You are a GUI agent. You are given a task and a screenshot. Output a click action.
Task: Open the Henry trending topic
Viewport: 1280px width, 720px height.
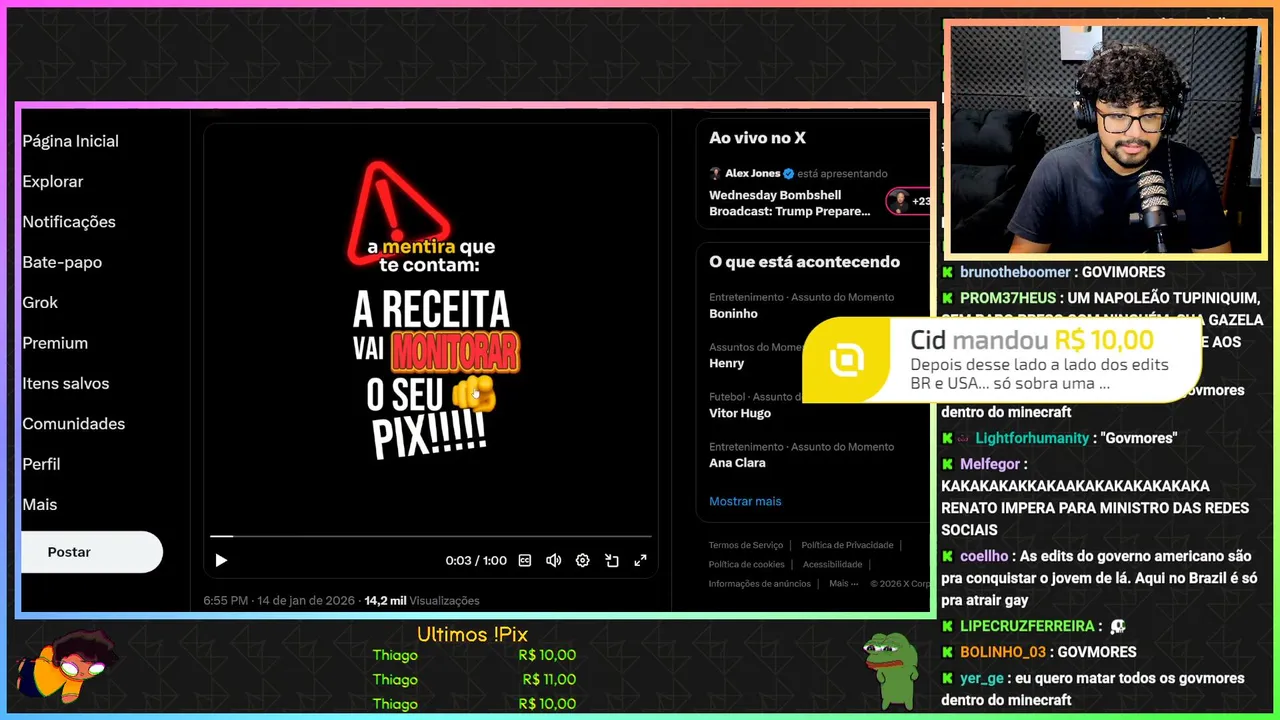pos(726,364)
